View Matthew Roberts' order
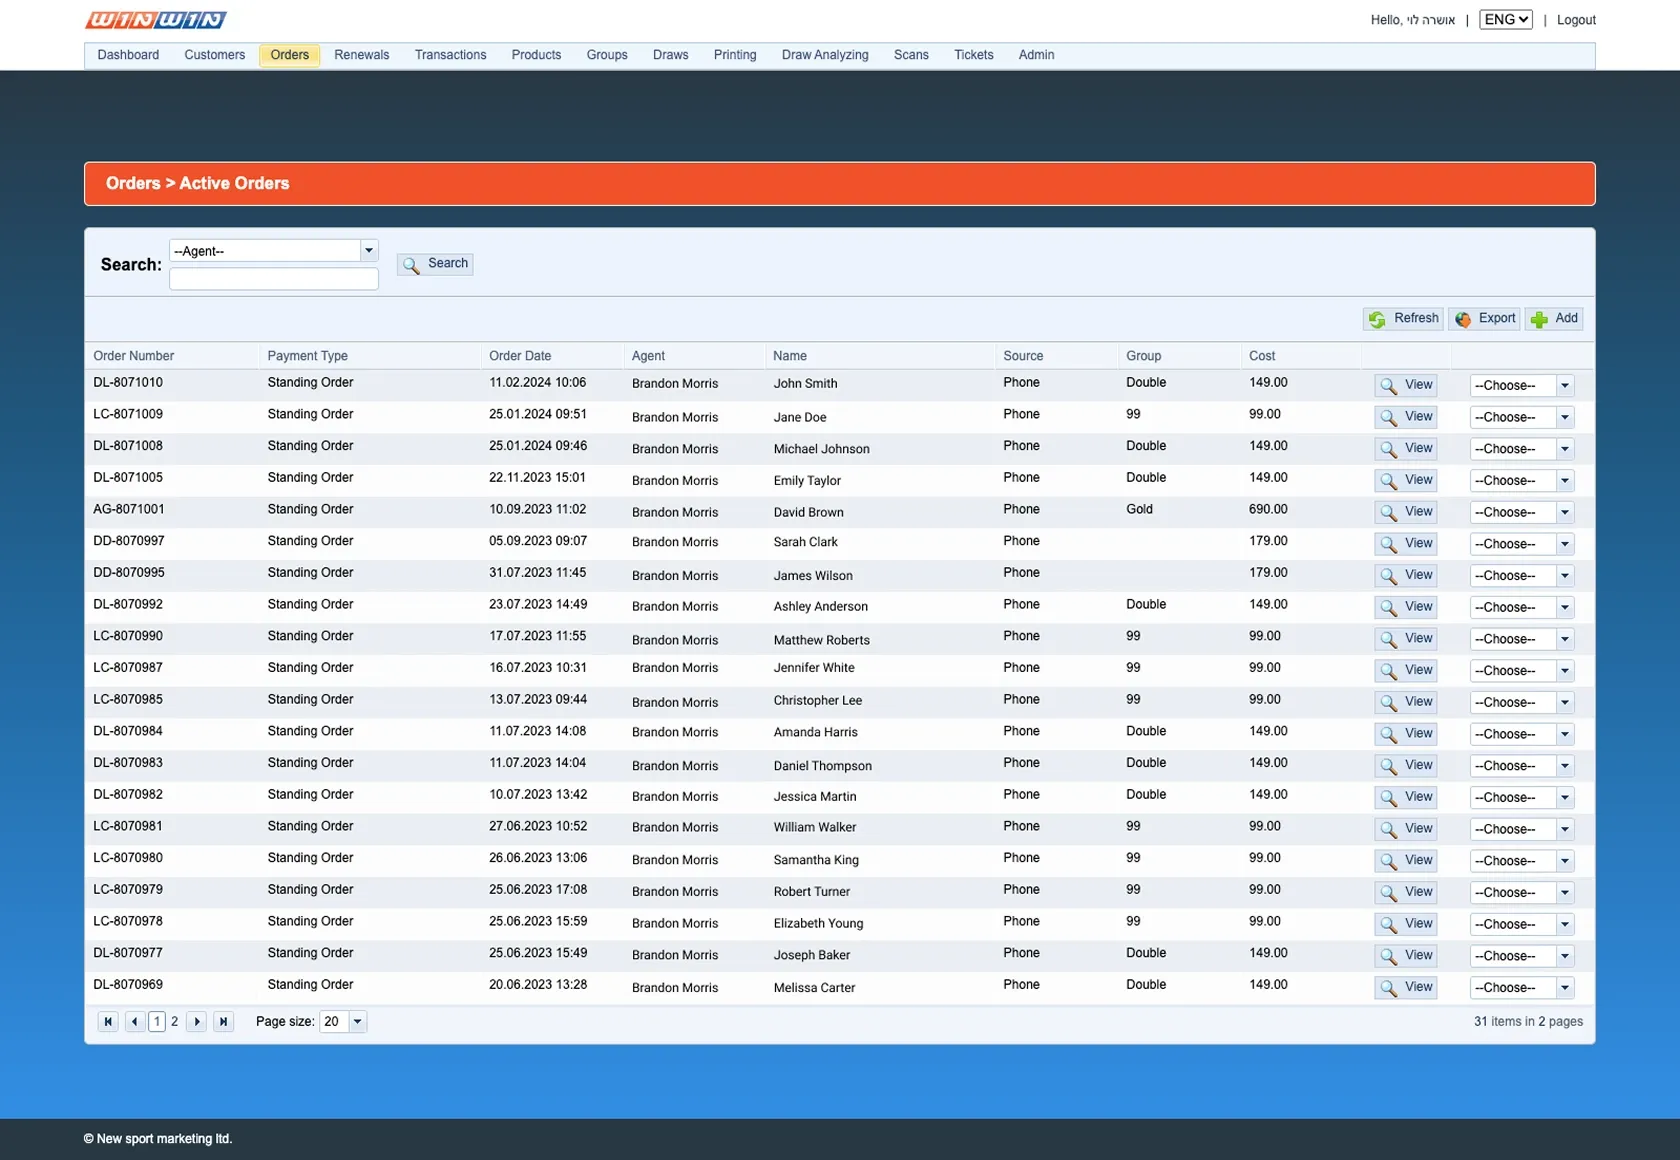Screen dimensions: 1680x1160 click(x=1406, y=639)
